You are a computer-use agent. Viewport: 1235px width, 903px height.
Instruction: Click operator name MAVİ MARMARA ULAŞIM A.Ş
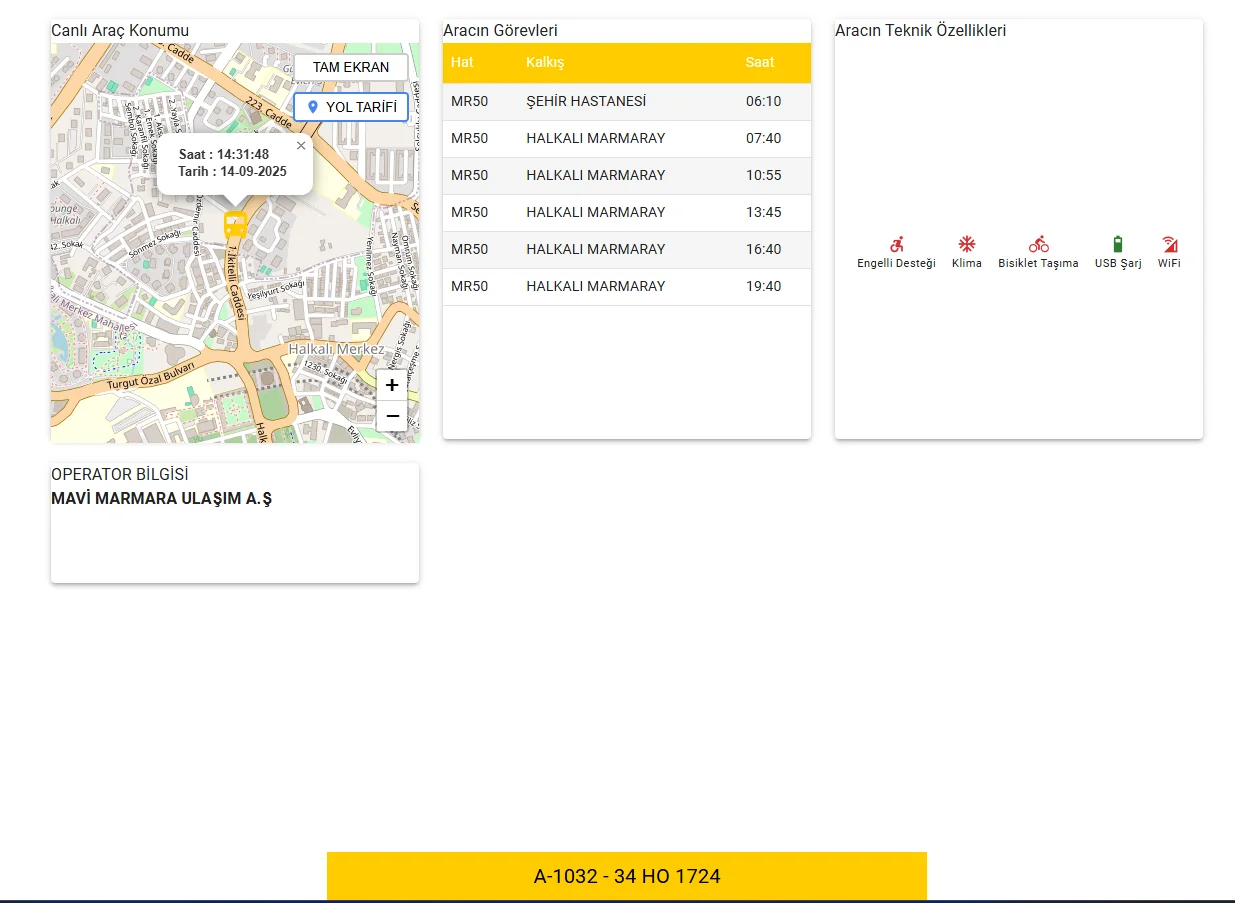point(161,498)
